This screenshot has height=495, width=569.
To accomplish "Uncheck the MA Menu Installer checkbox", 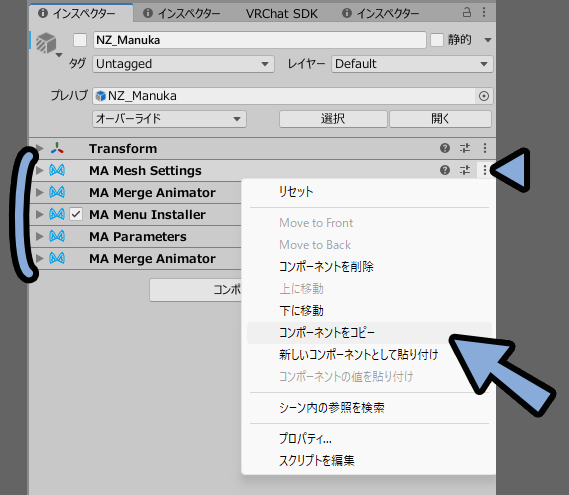I will point(76,214).
